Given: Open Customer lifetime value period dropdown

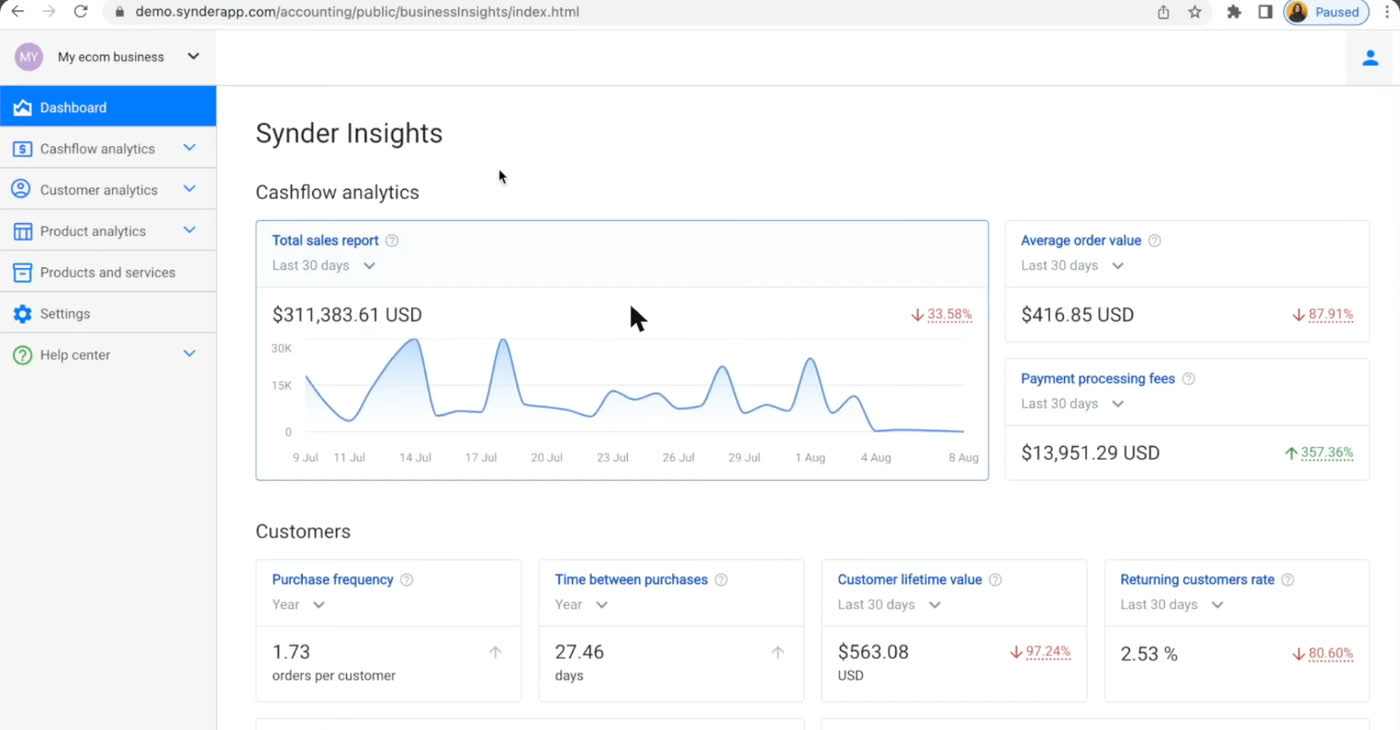Looking at the screenshot, I should coord(890,605).
